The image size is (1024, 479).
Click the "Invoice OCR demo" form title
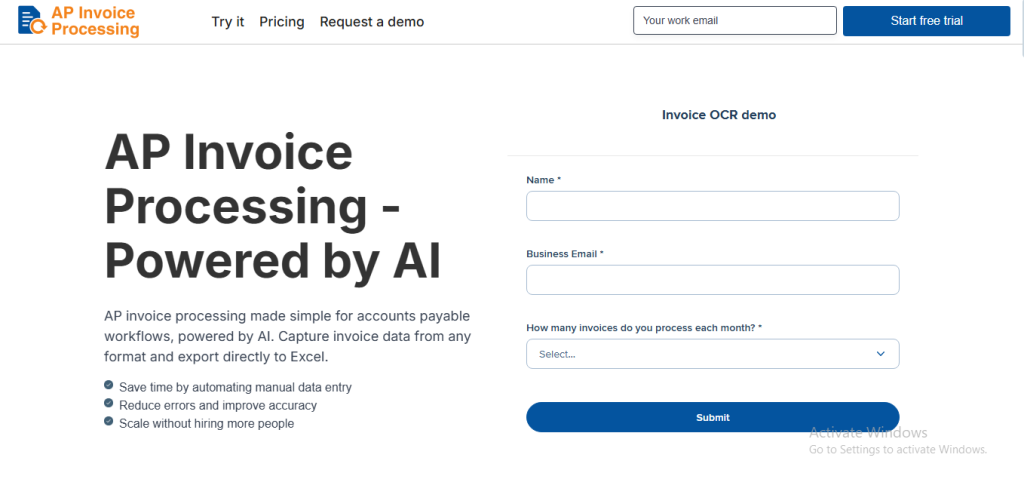[718, 115]
